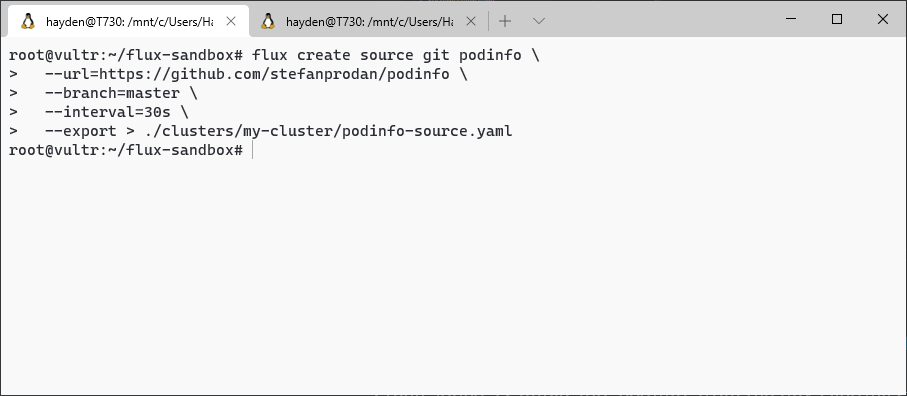Click the --branch=master line

click(x=121, y=94)
